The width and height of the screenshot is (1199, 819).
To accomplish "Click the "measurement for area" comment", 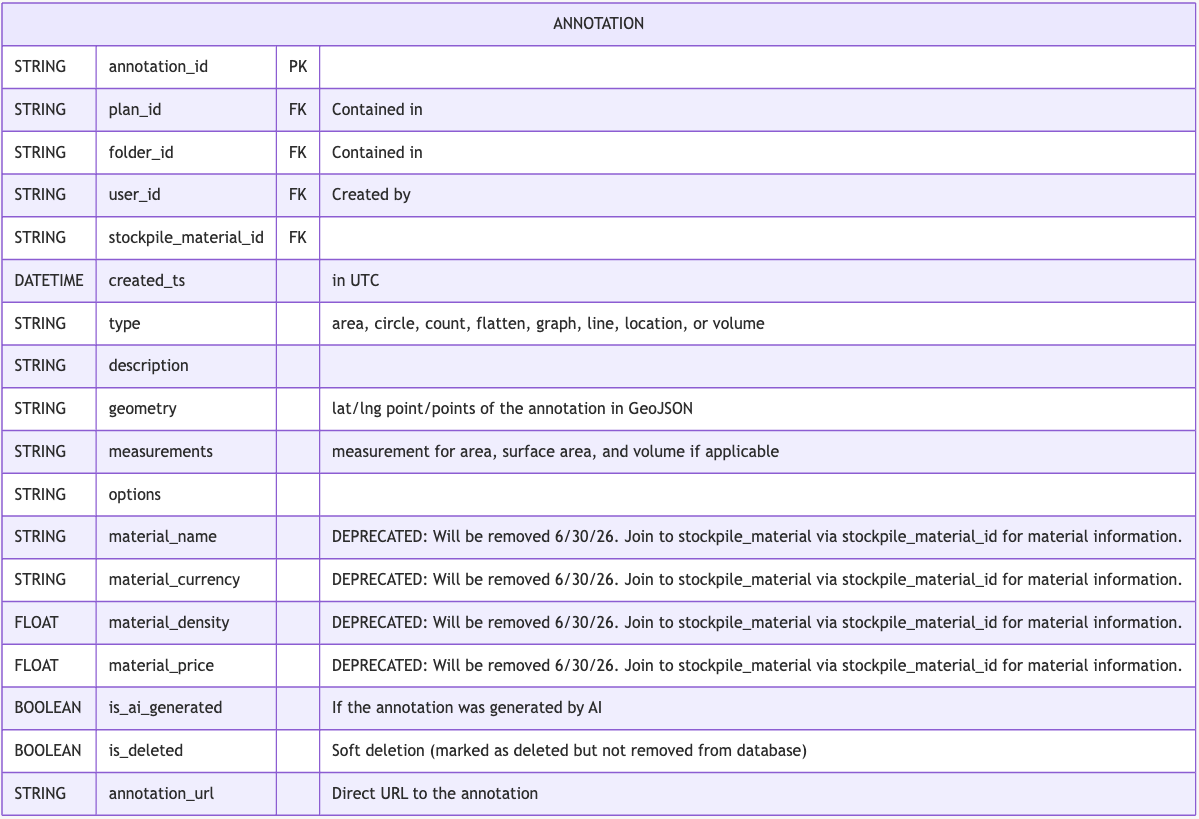I will 555,451.
